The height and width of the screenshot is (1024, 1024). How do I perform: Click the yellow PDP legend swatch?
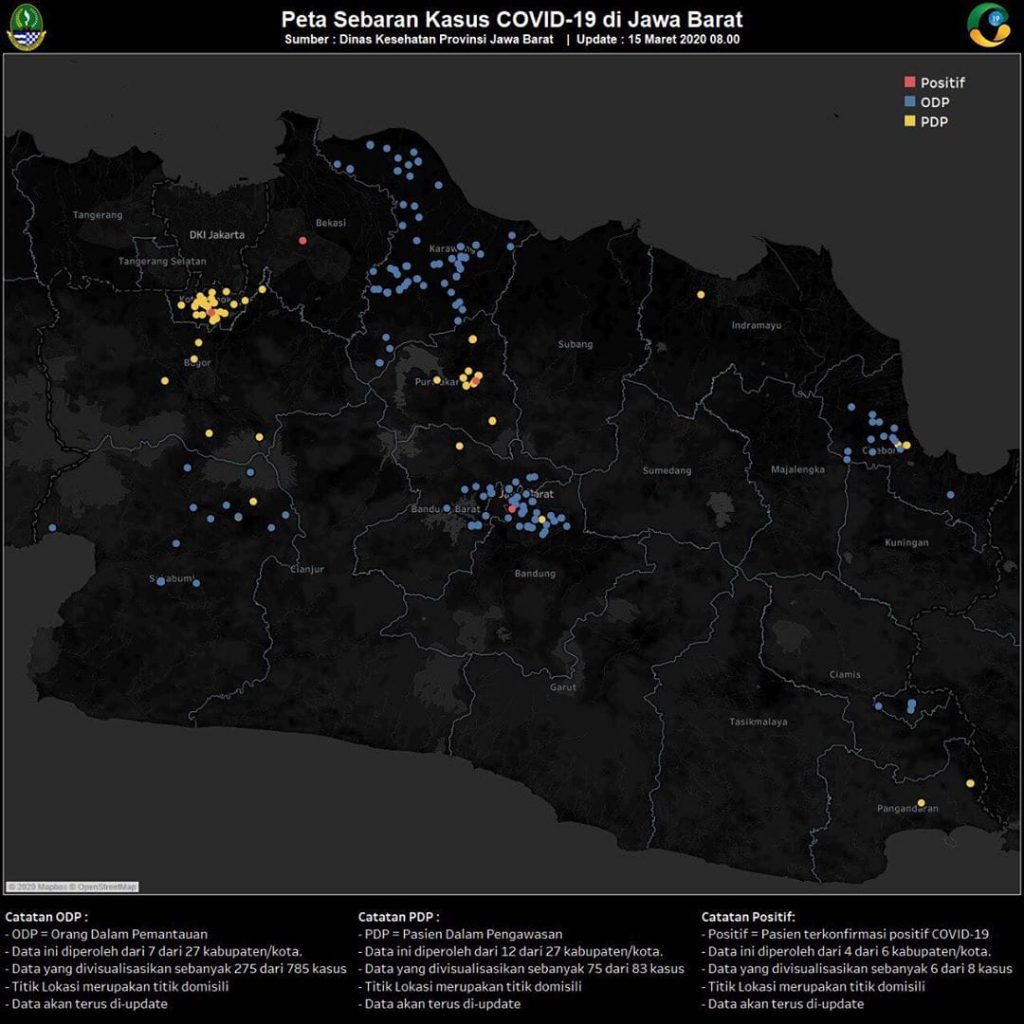909,121
